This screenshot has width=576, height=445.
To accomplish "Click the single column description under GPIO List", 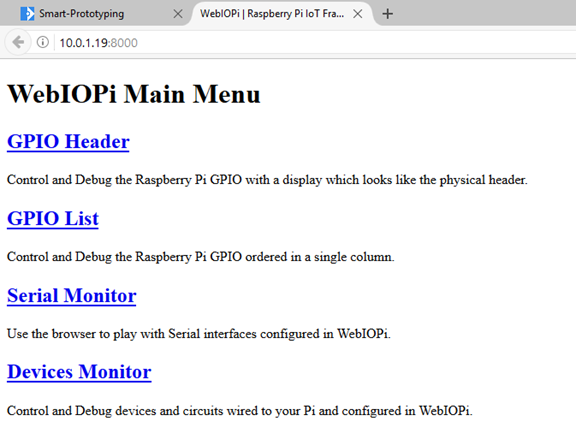I will (201, 256).
